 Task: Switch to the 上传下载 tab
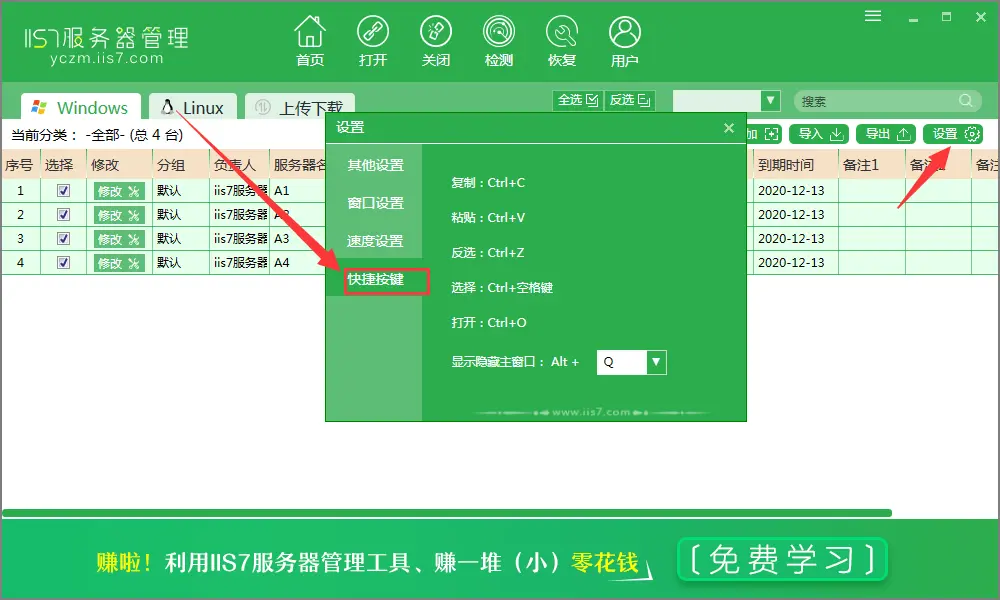(x=300, y=107)
